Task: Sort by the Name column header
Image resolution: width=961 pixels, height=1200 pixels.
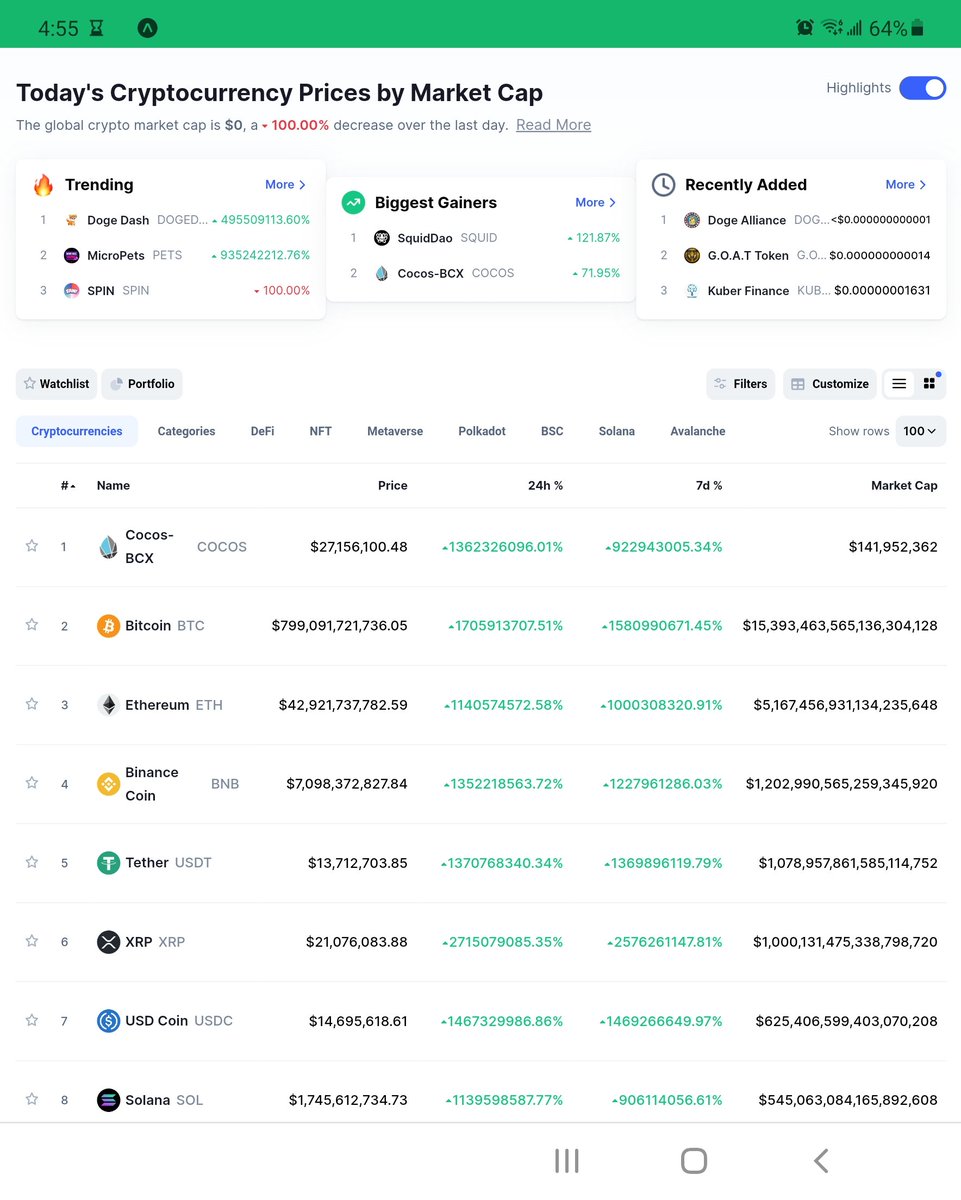Action: click(x=113, y=486)
